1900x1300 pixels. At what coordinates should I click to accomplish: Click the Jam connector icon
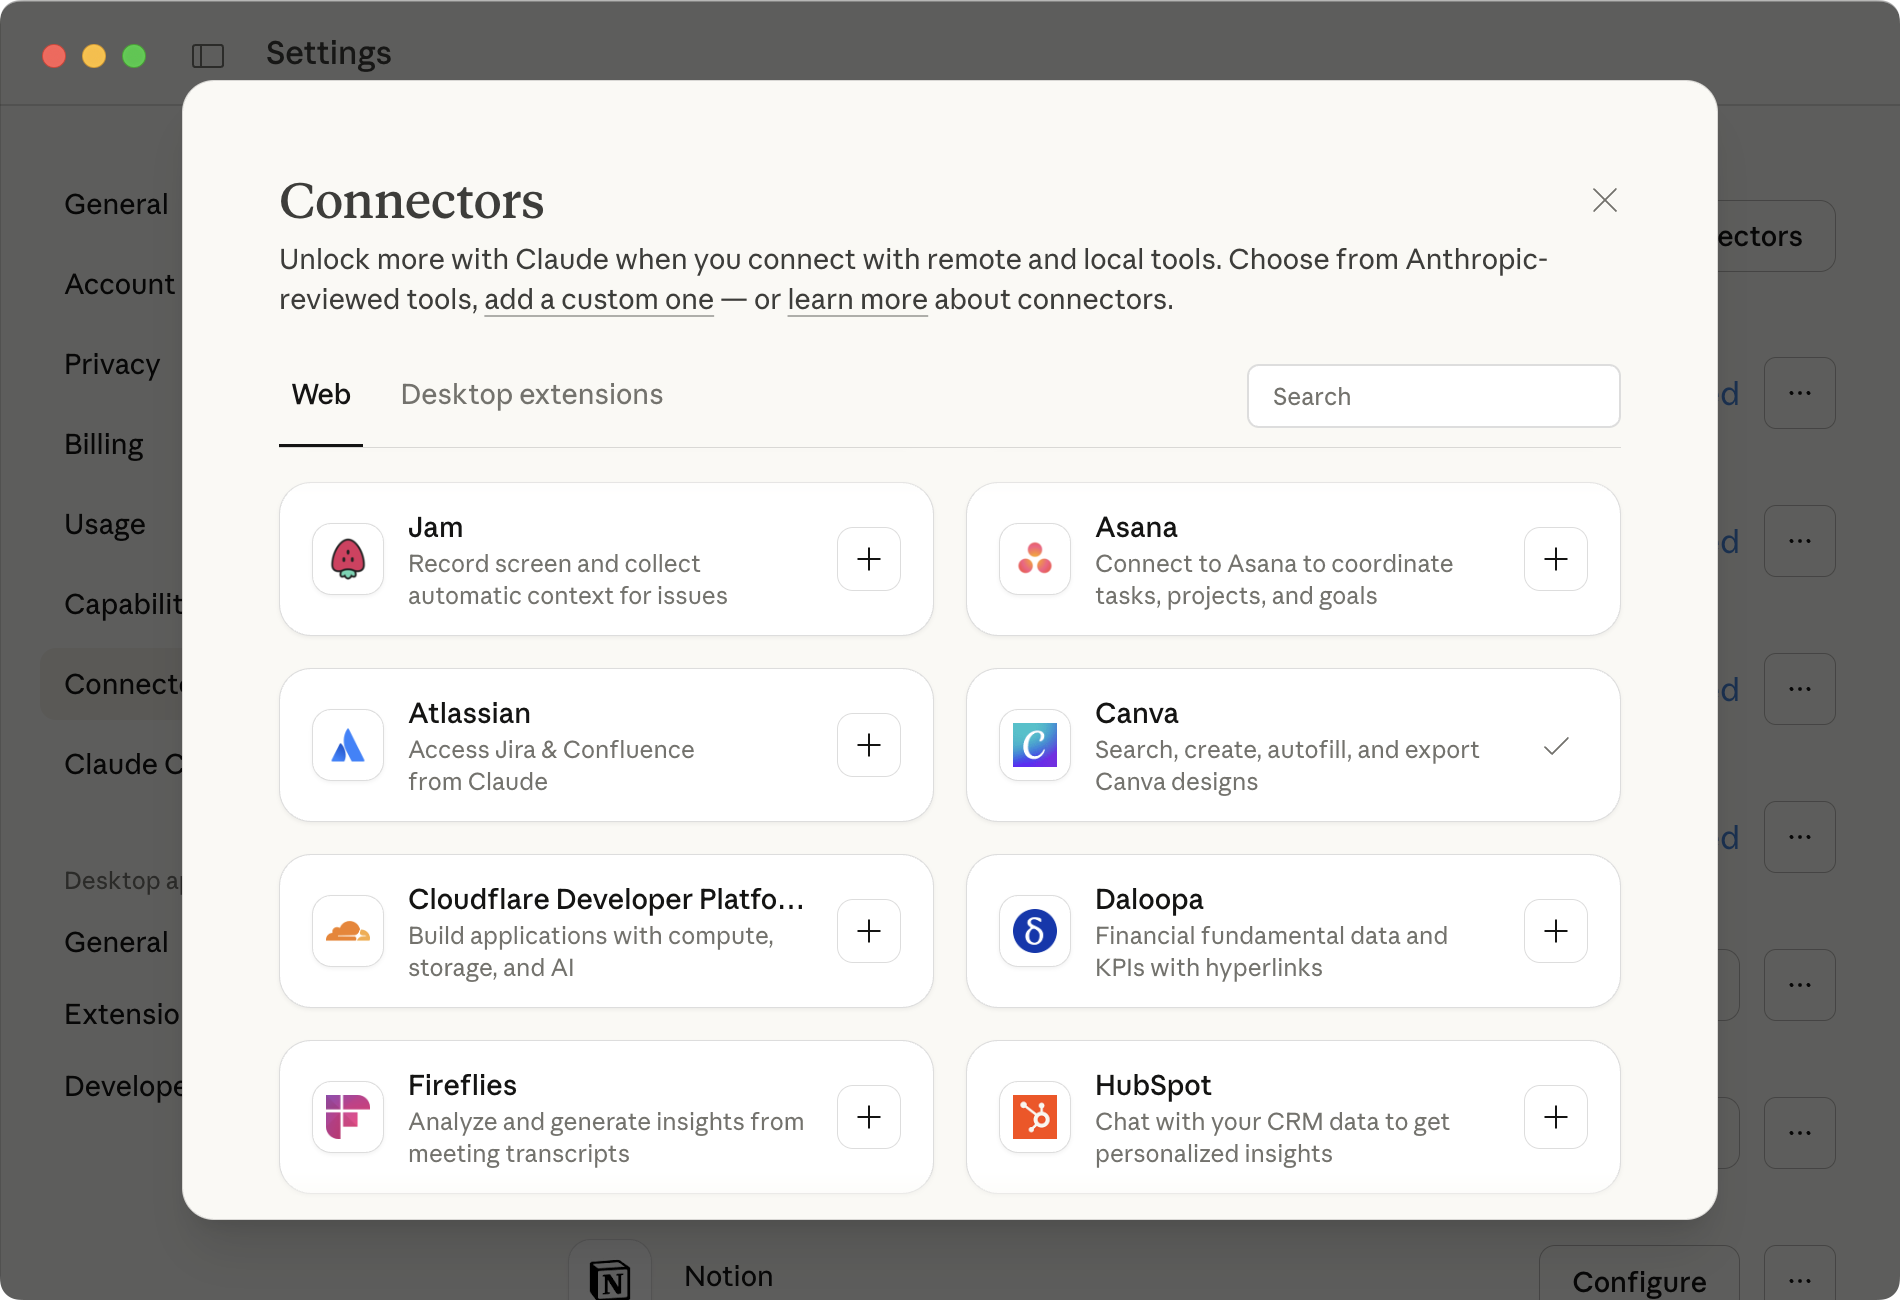[x=348, y=559]
